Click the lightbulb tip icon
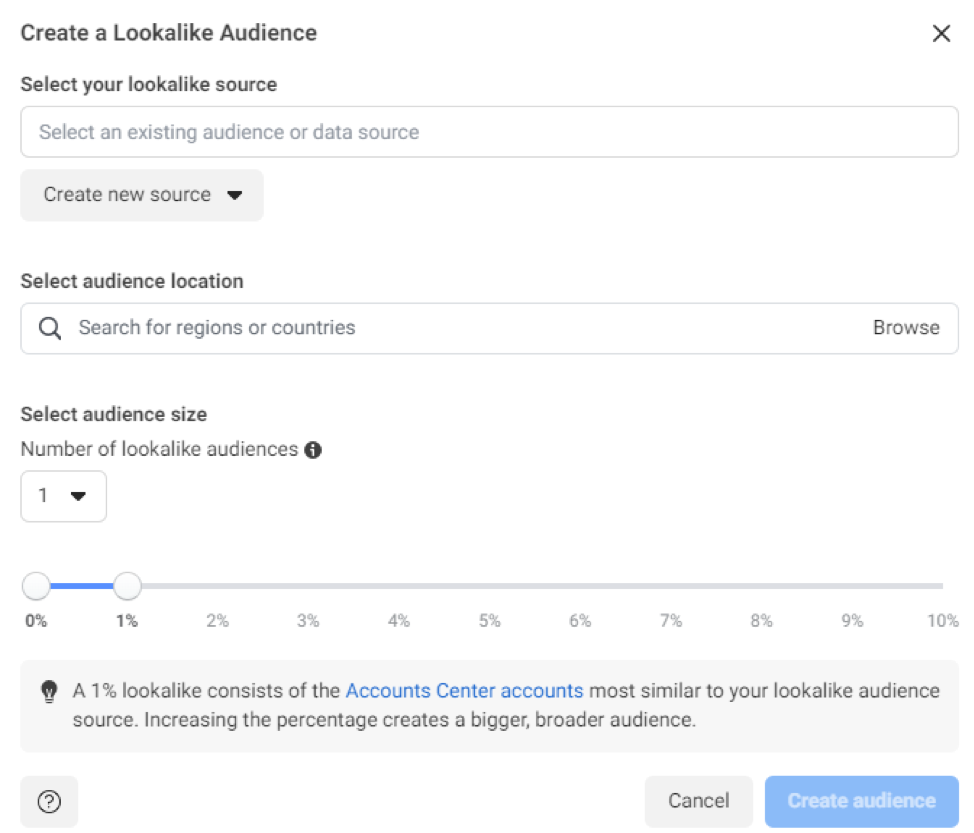Viewport: 974px width, 833px height. coord(48,691)
